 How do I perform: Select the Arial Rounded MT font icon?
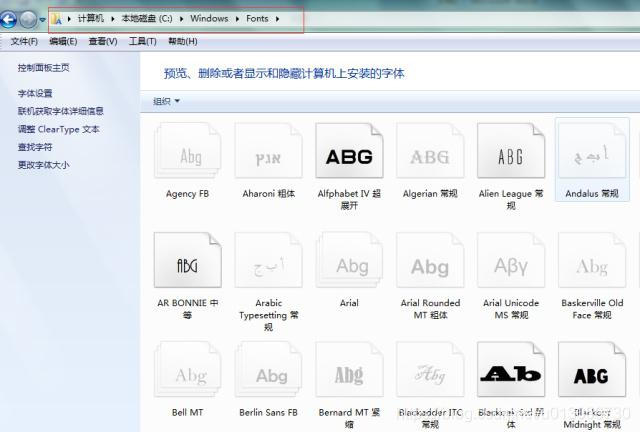[x=430, y=260]
